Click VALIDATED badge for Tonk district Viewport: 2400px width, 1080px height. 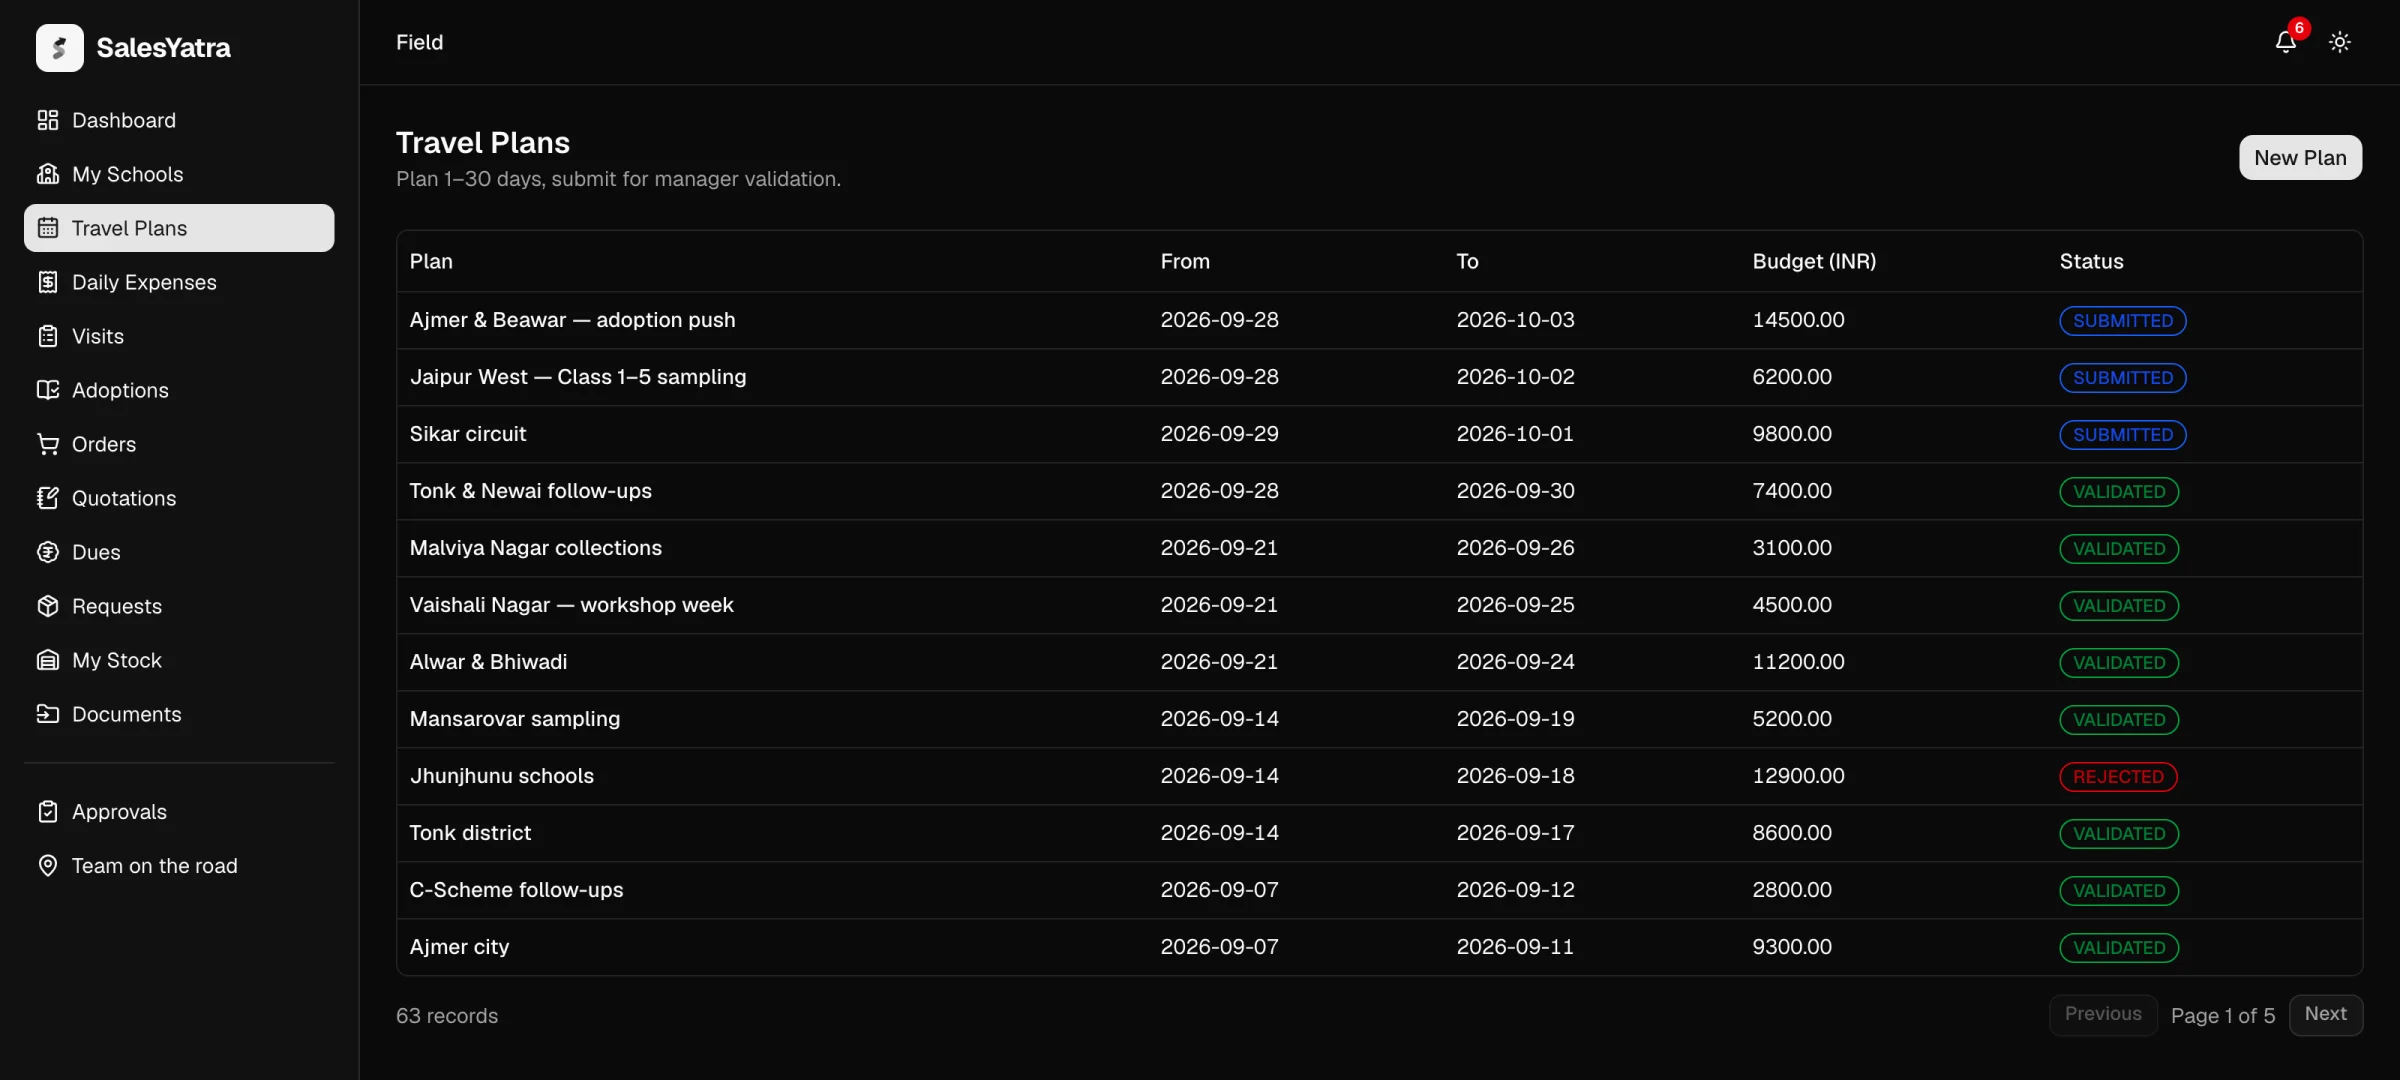pos(2118,834)
